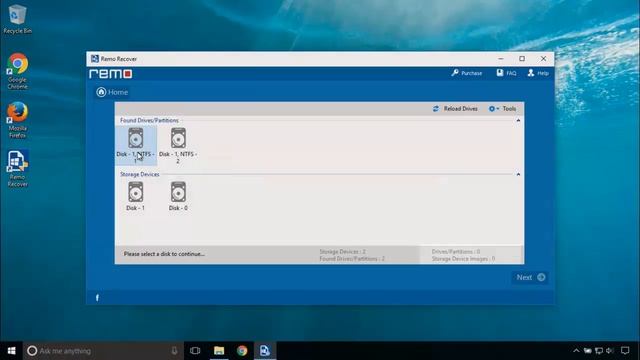Image resolution: width=640 pixels, height=360 pixels.
Task: Select the Disk - 1, NTFS - 2 partition
Action: click(178, 145)
